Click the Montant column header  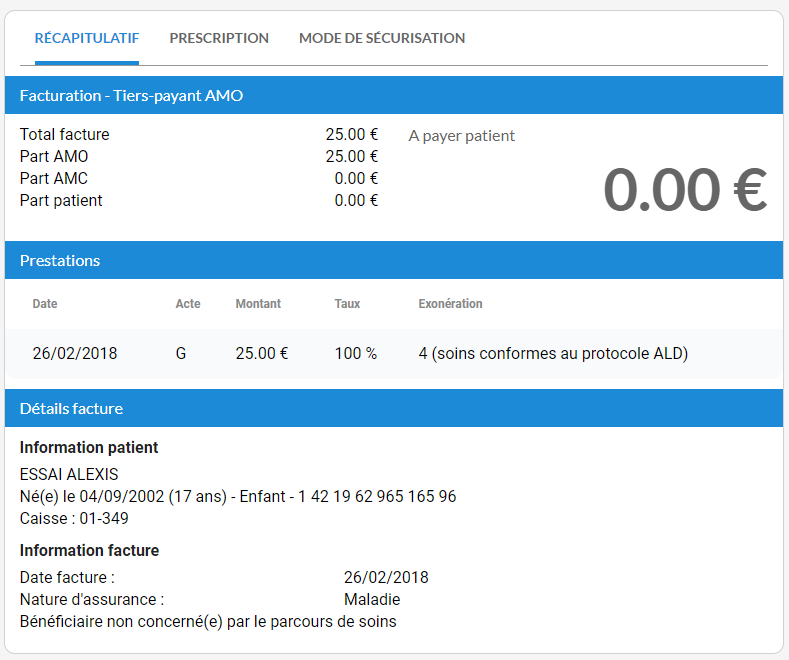258,304
